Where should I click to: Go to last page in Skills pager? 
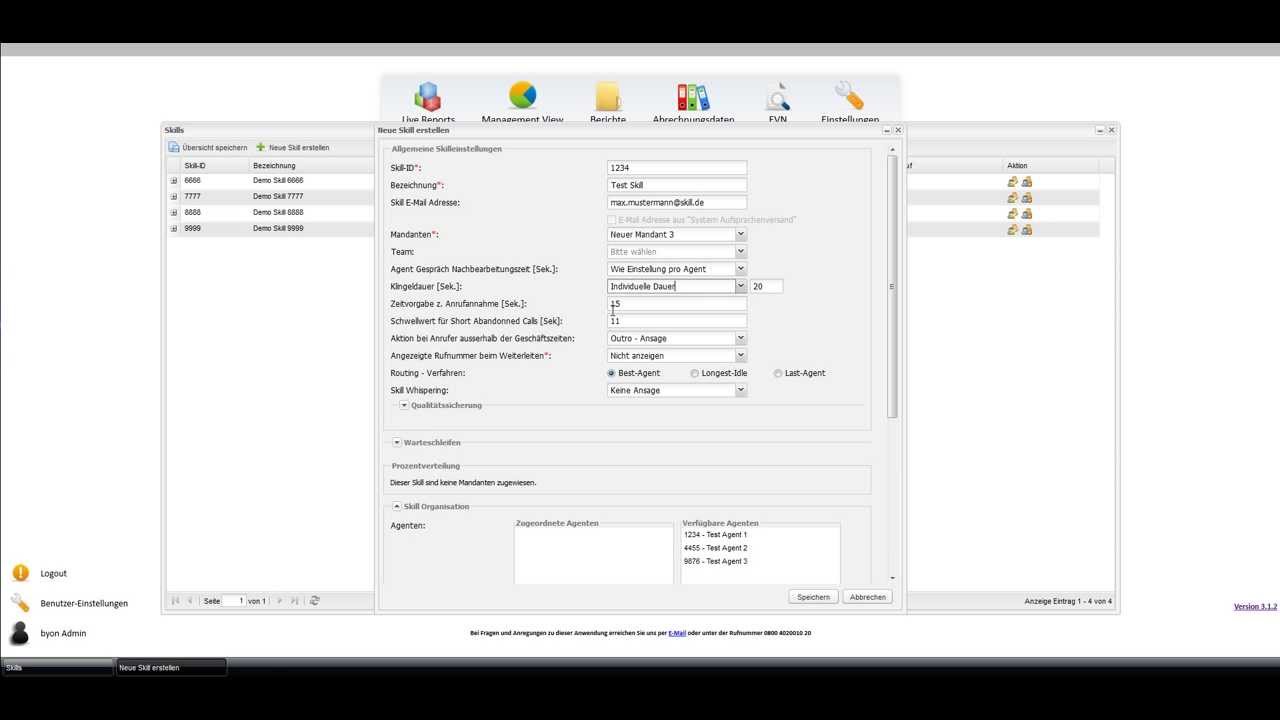pyautogui.click(x=295, y=601)
